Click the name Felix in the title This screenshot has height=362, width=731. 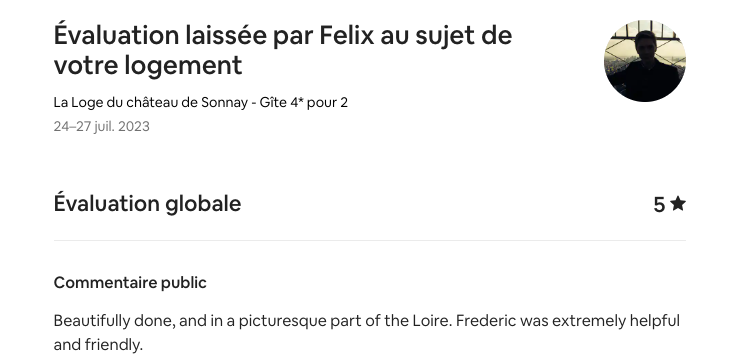click(346, 35)
